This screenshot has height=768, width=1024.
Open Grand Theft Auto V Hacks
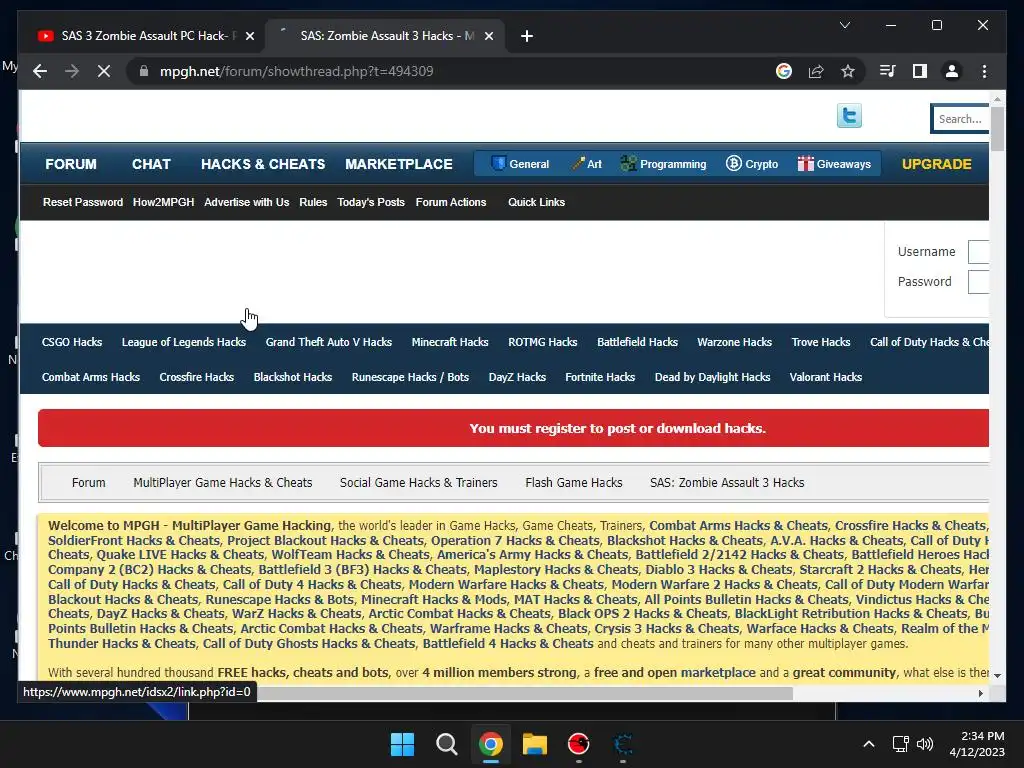(x=328, y=342)
